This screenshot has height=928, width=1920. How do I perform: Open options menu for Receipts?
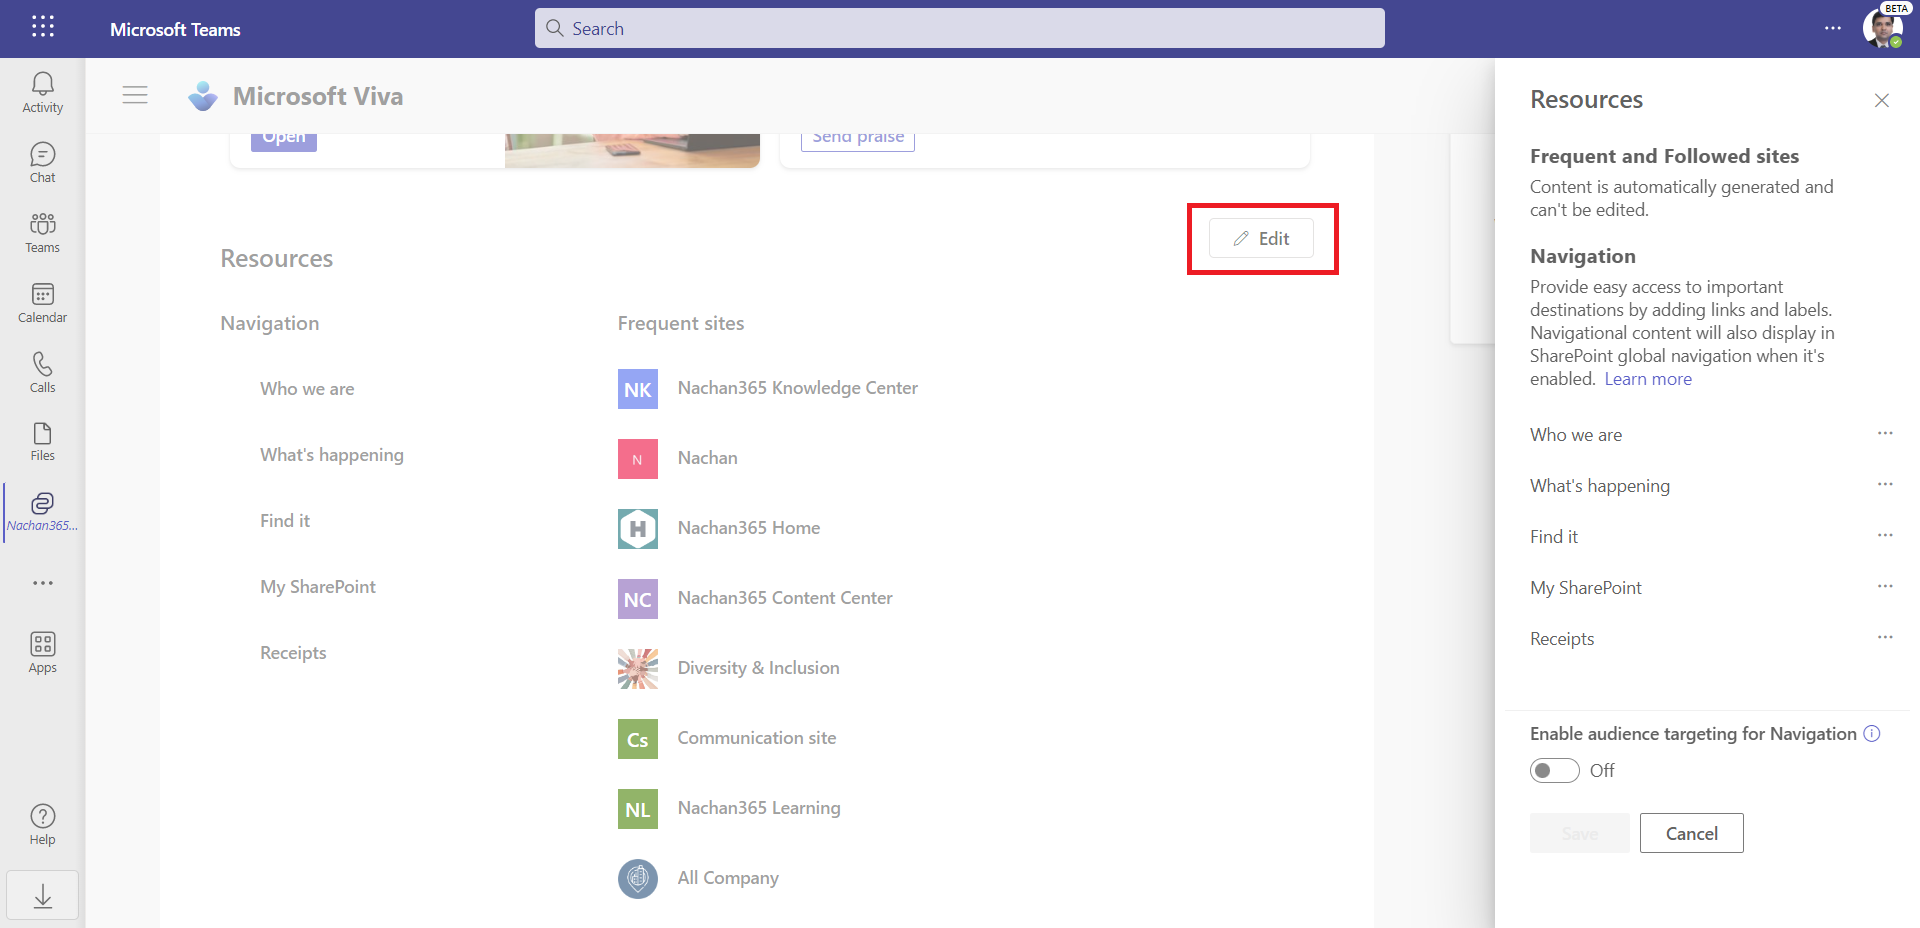(x=1884, y=637)
